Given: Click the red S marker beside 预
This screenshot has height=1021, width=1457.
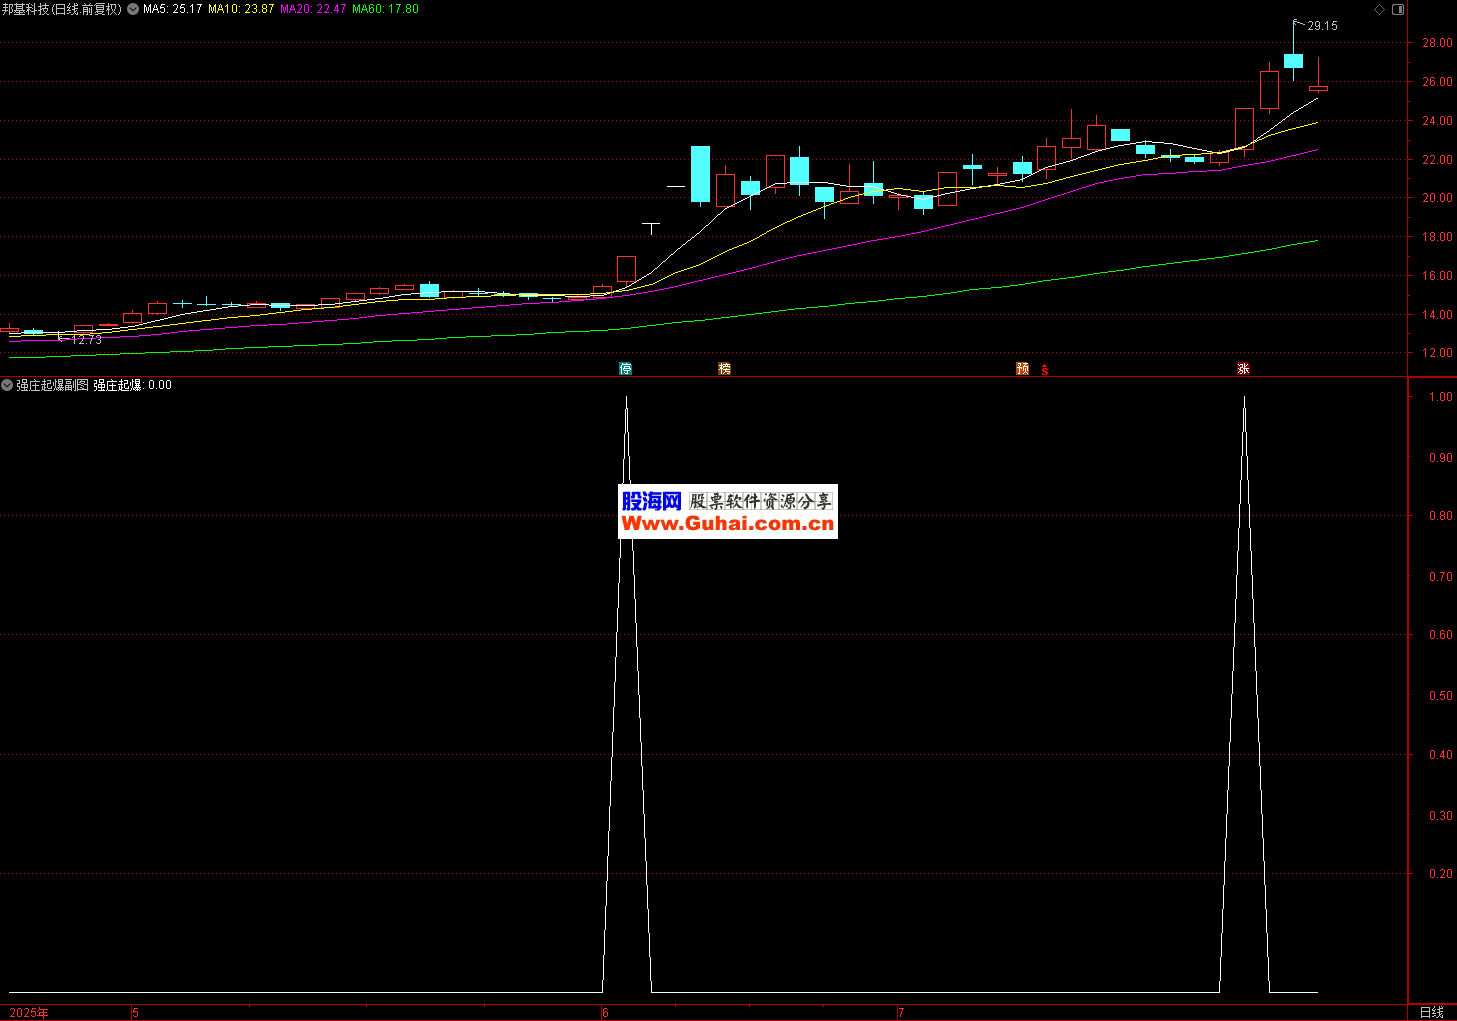Looking at the screenshot, I should coord(1045,370).
